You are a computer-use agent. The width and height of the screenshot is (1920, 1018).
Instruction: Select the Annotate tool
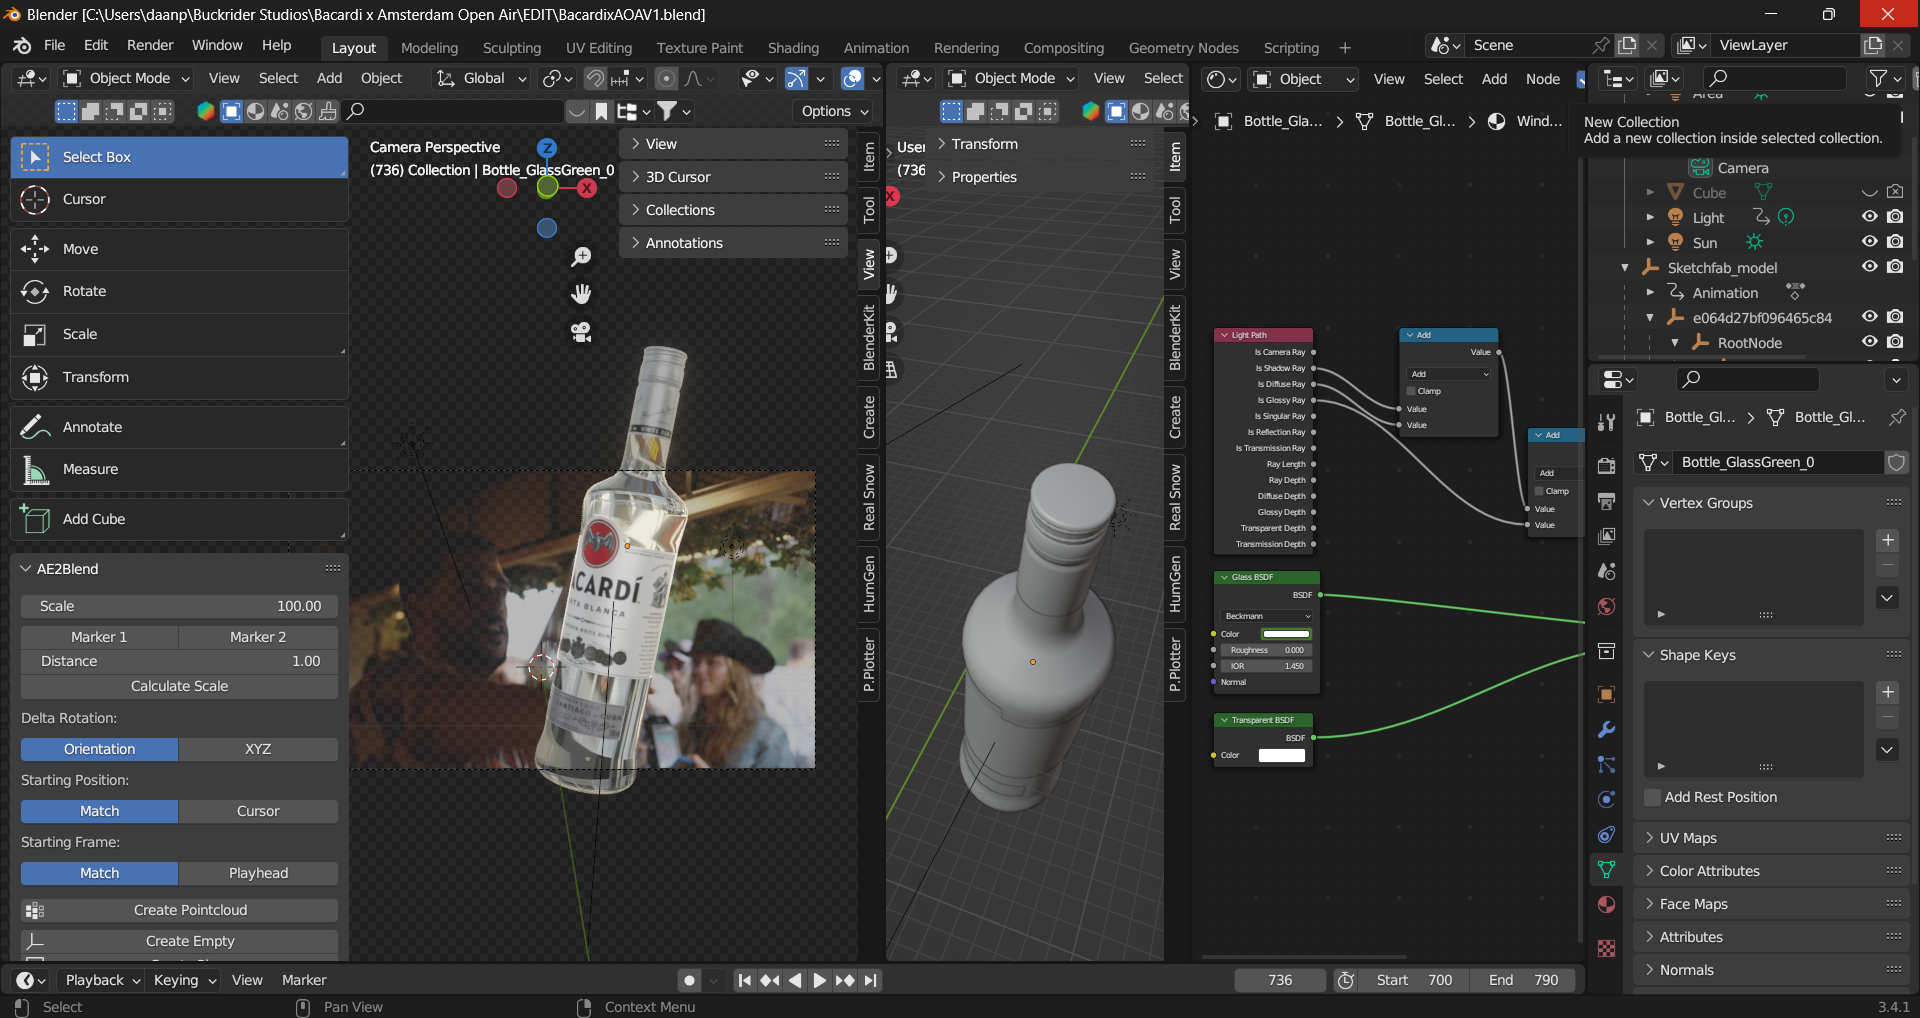click(179, 427)
